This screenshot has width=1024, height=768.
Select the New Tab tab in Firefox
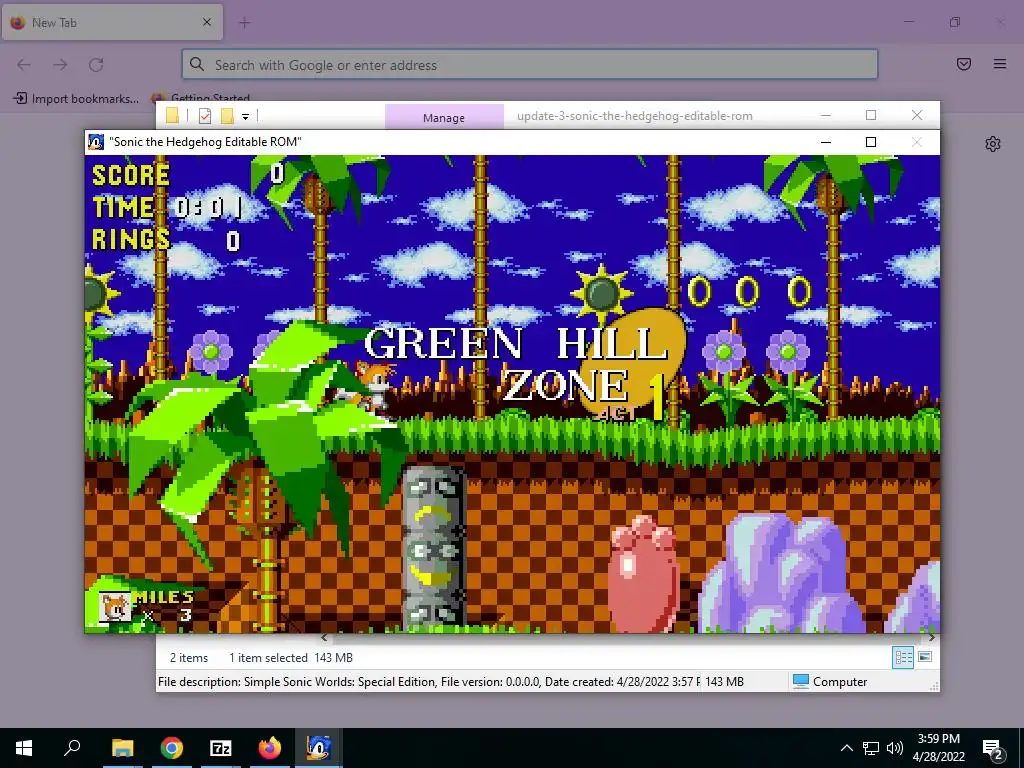click(x=112, y=22)
